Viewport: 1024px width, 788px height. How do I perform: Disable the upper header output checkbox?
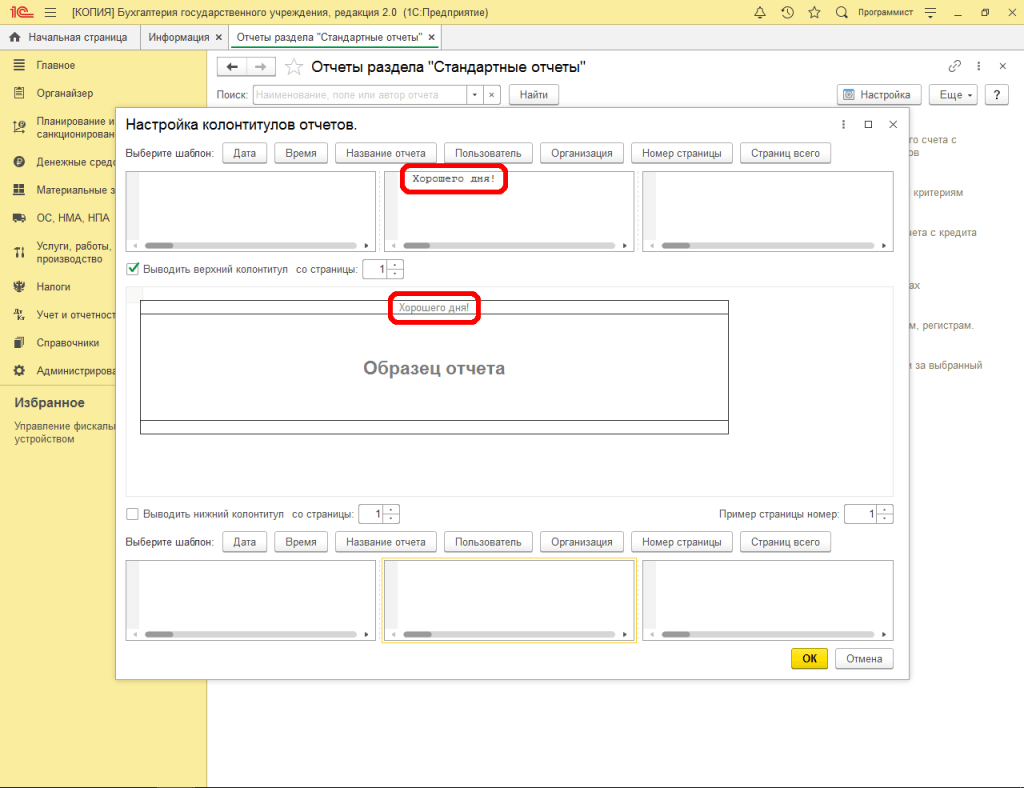click(133, 269)
